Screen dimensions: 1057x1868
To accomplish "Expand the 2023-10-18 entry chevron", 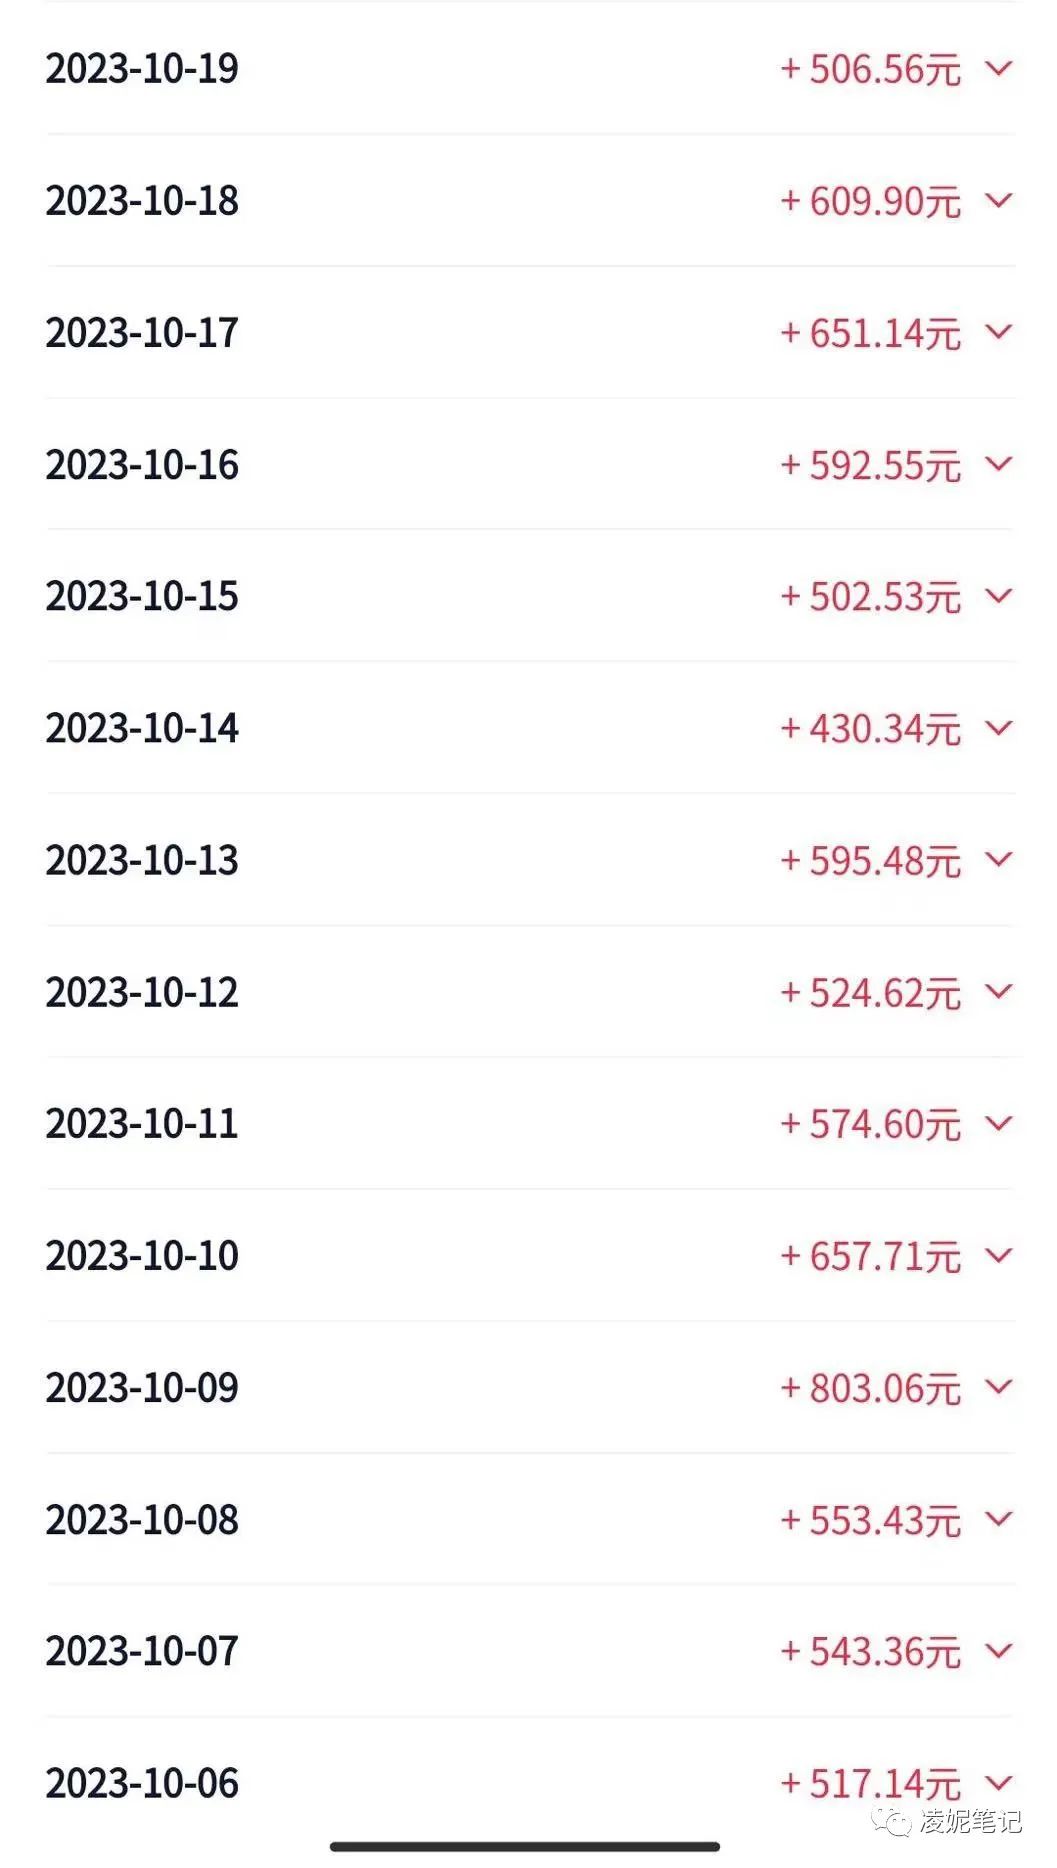I will (x=998, y=200).
